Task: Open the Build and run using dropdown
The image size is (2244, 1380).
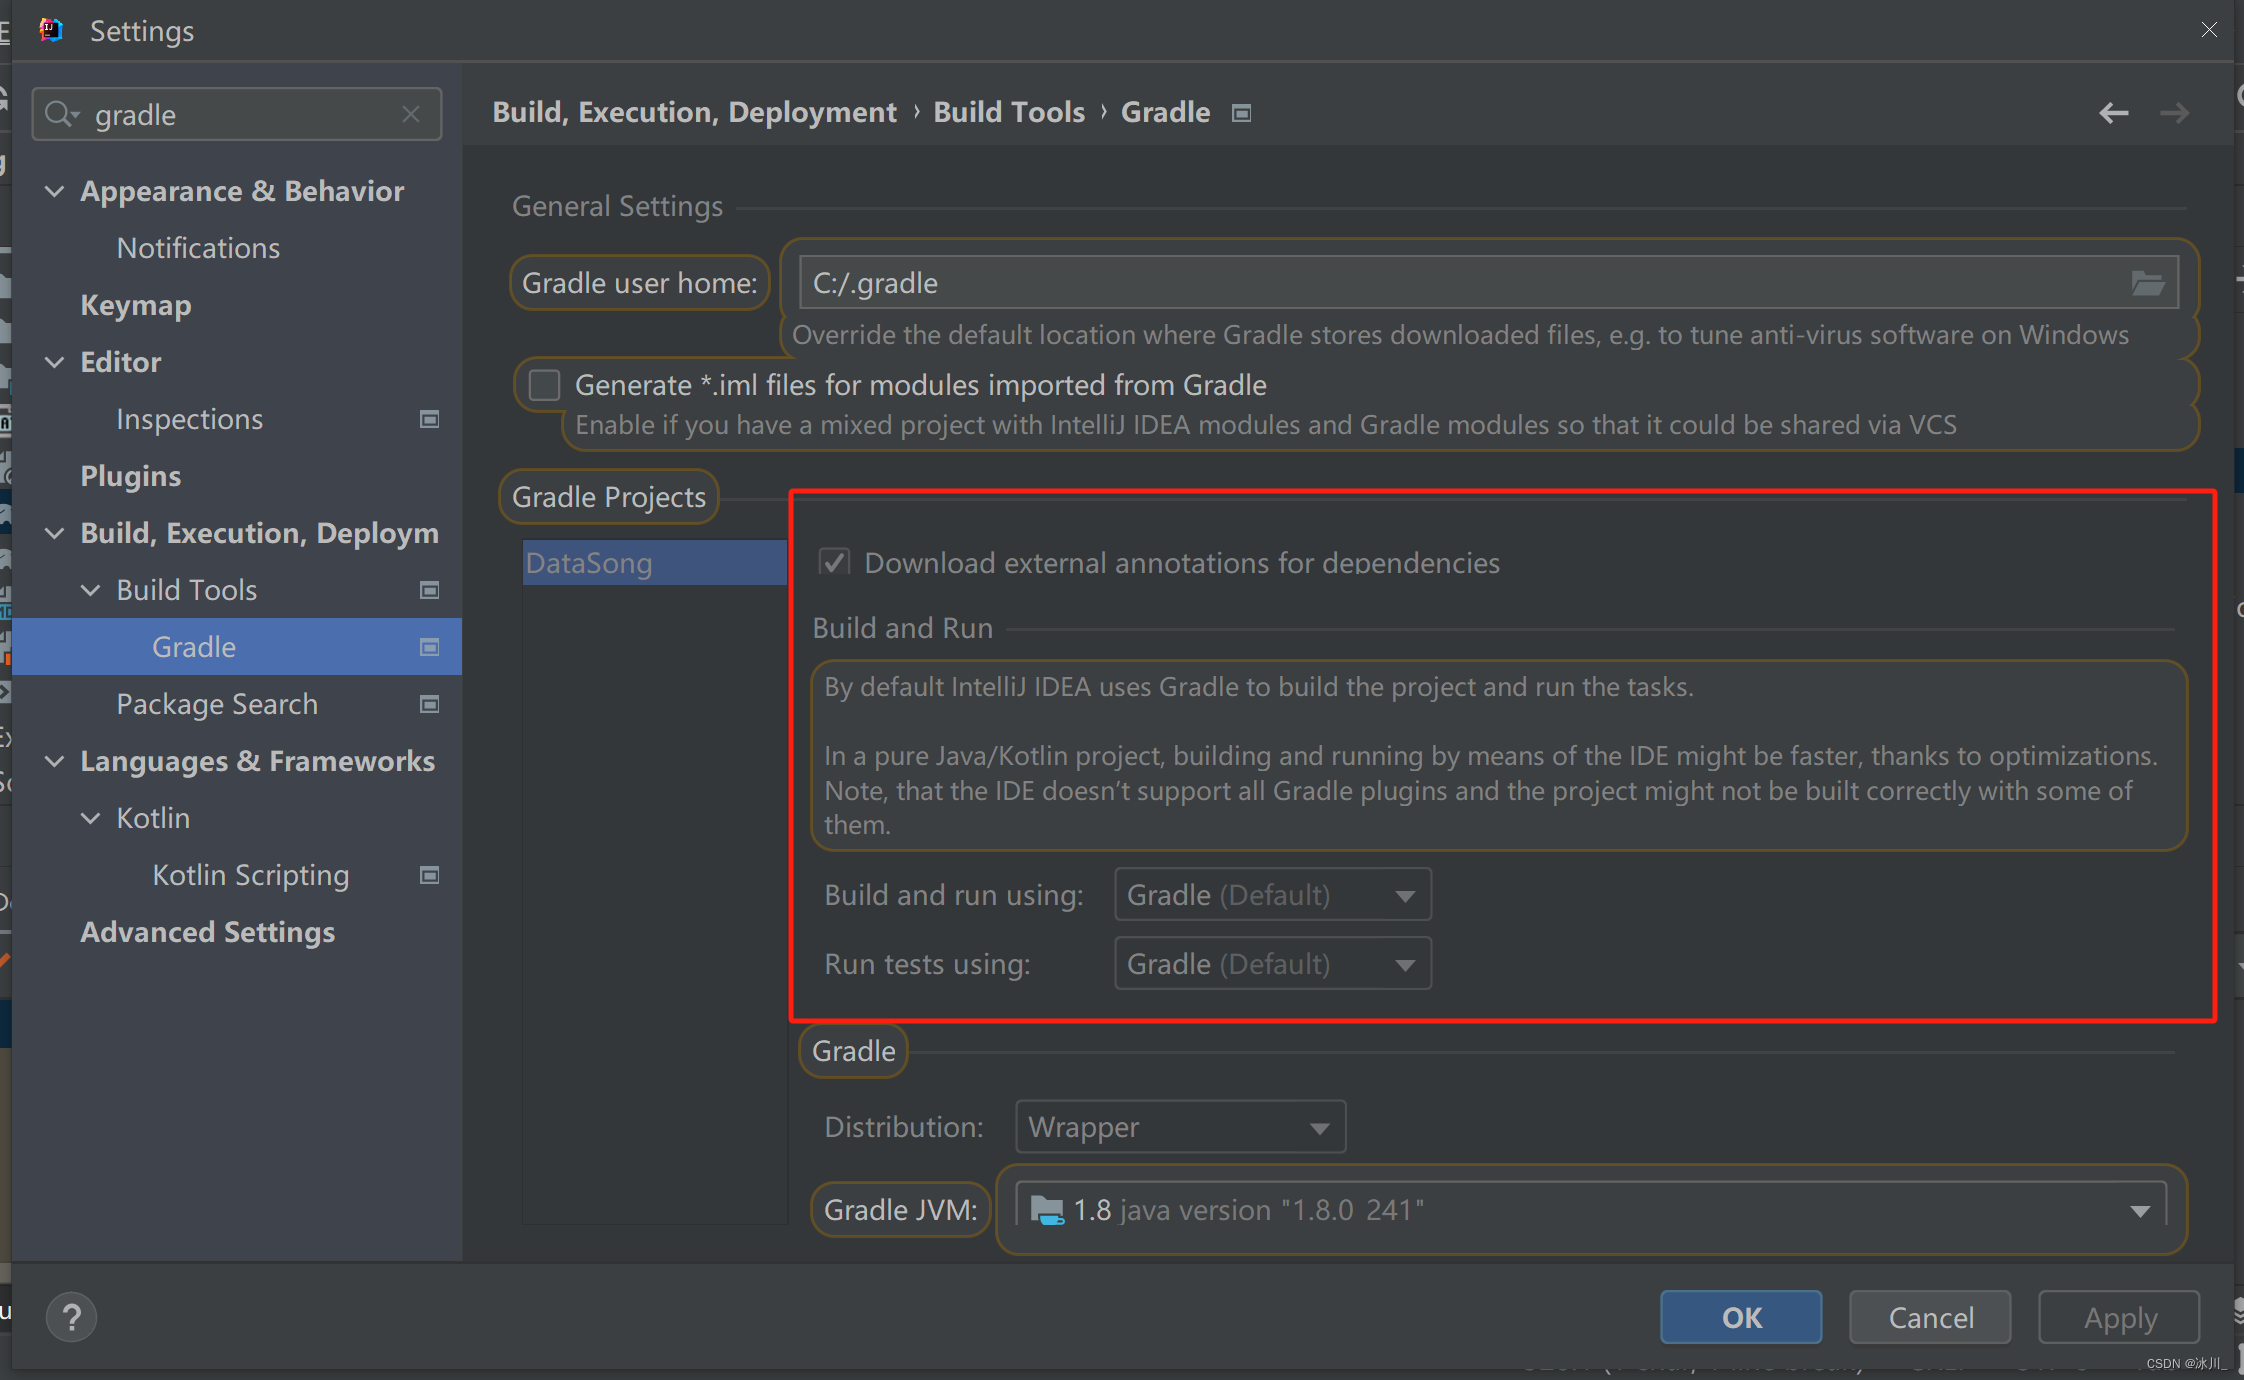Action: (1272, 895)
